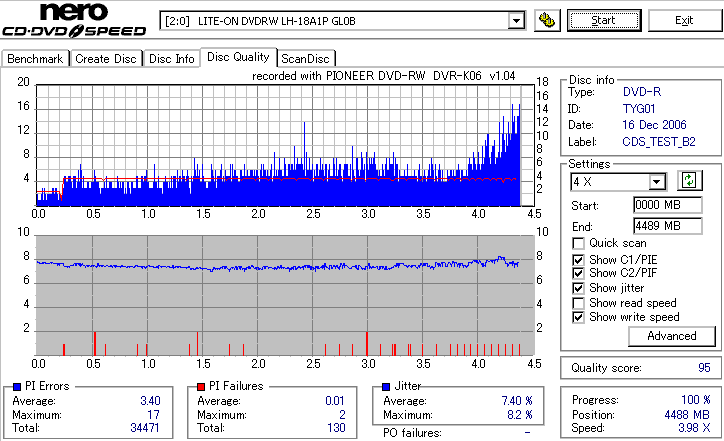Click the recorded with PIONEER DVD-RW text
Viewport: 724px width, 441px height.
pos(384,76)
